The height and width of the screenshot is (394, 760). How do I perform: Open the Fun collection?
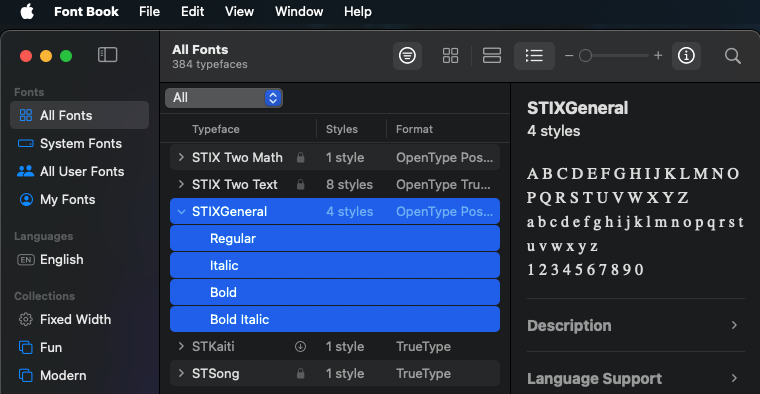coord(79,347)
